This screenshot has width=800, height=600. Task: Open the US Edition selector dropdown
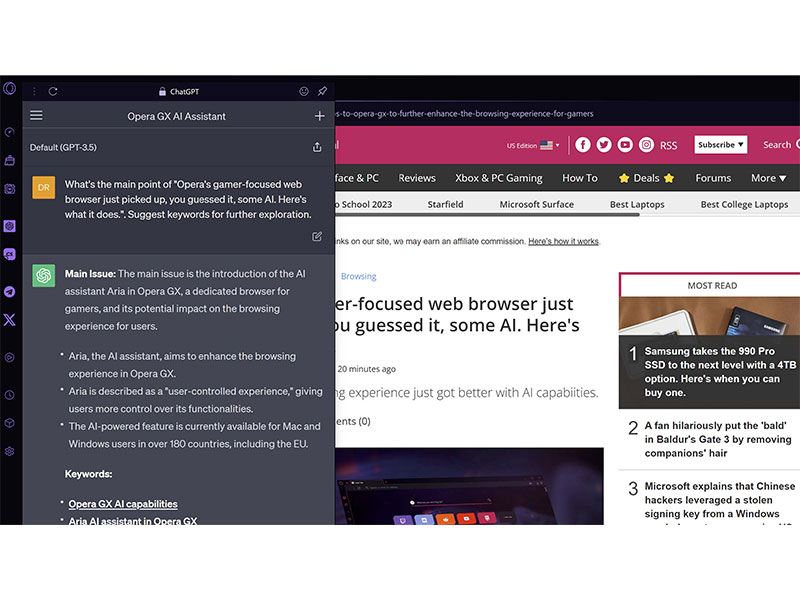(533, 145)
